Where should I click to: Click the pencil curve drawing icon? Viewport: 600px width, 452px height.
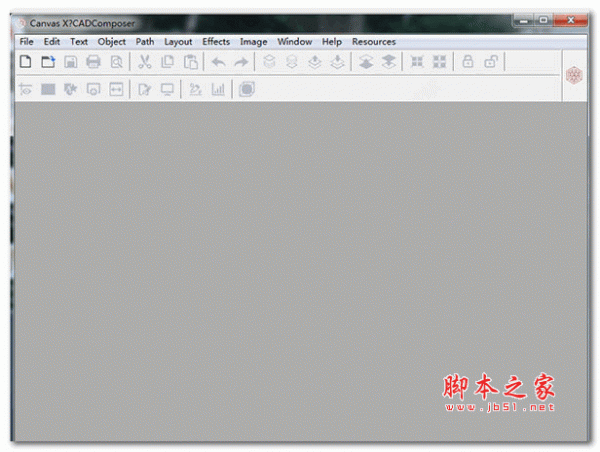click(196, 89)
